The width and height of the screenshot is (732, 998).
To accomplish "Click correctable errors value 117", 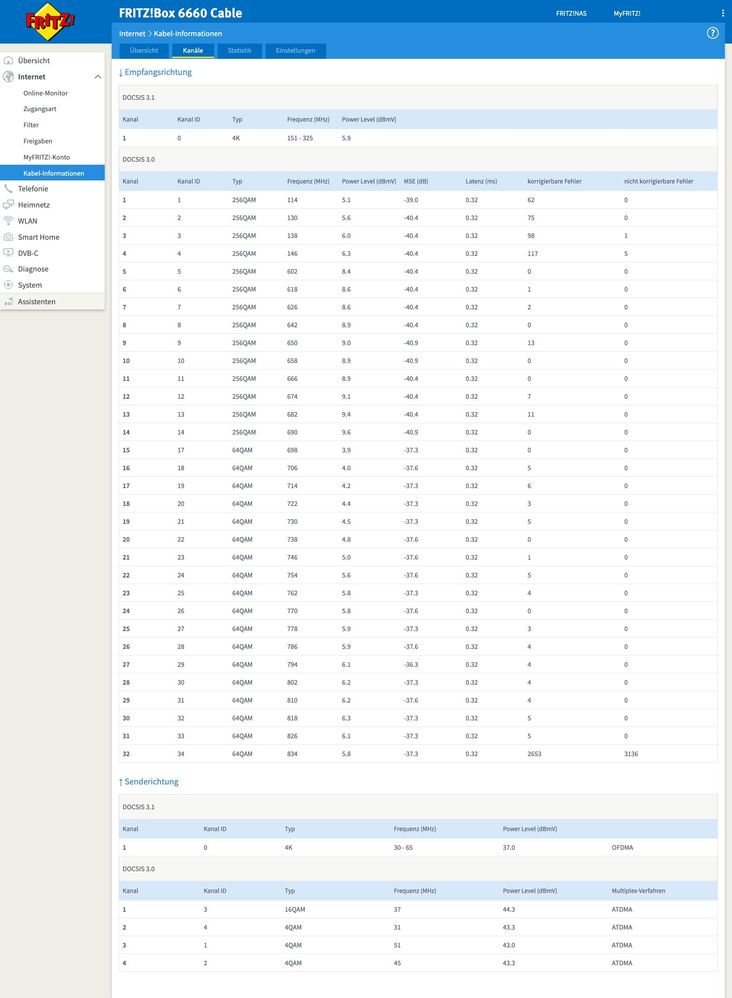I will pos(532,253).
